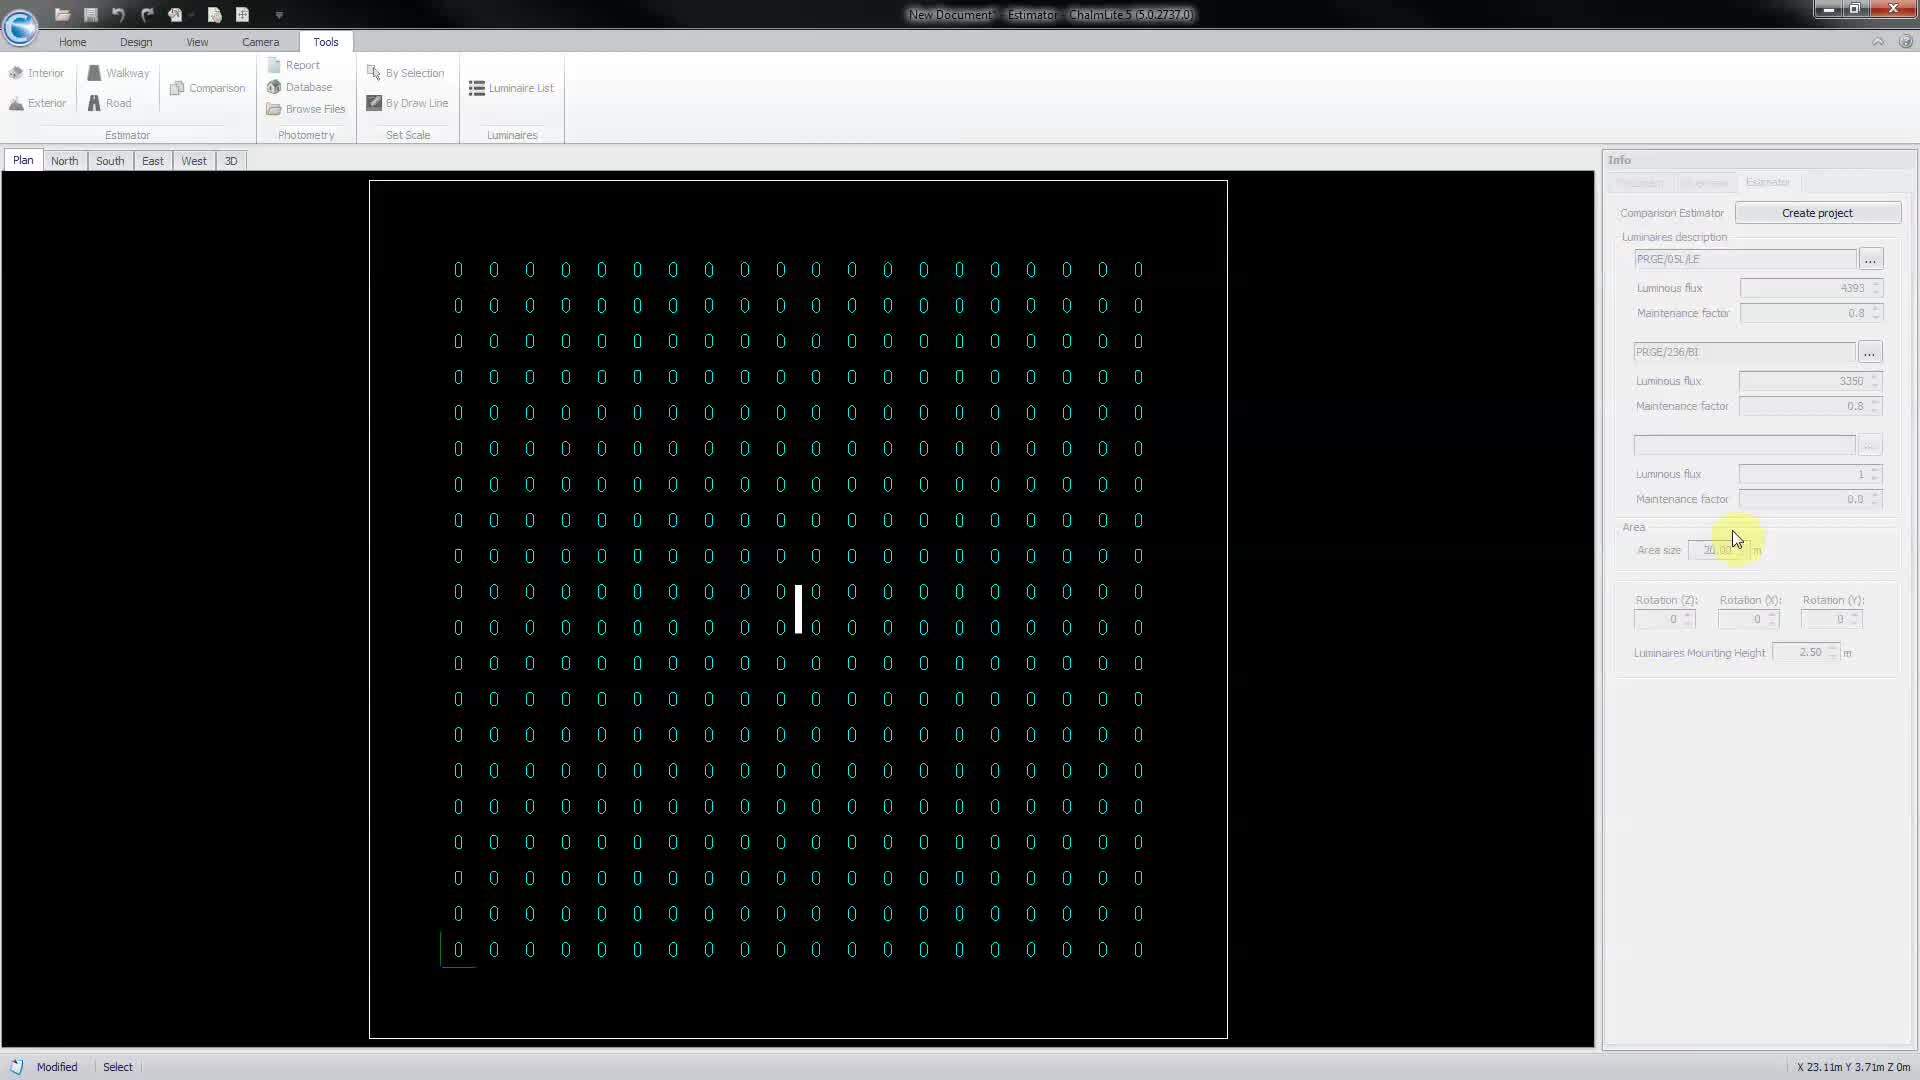
Task: Open the Comparison tool
Action: coord(207,87)
